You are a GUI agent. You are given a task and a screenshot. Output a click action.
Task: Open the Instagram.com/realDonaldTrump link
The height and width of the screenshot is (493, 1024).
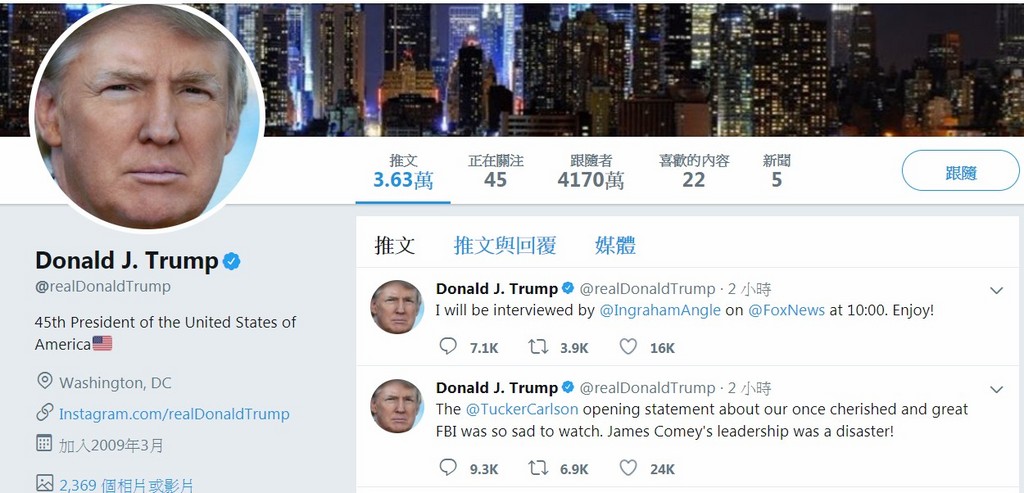coord(174,414)
